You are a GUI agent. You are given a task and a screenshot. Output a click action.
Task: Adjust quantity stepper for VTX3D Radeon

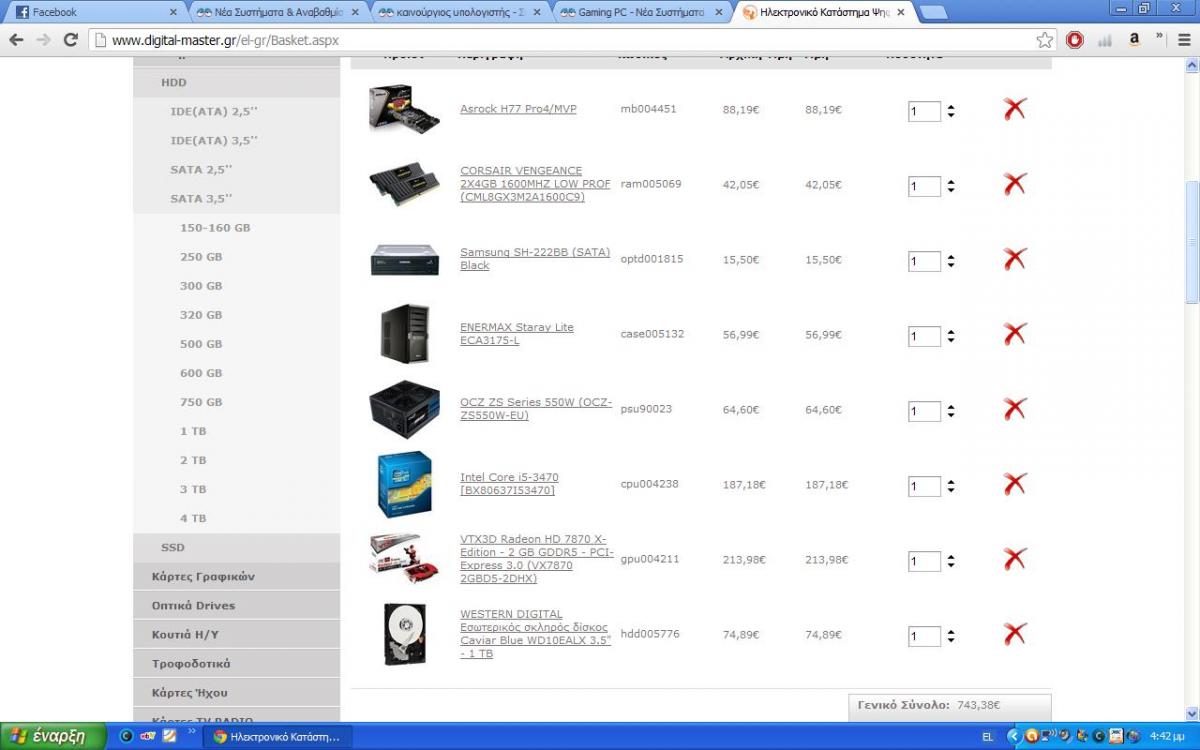point(950,561)
